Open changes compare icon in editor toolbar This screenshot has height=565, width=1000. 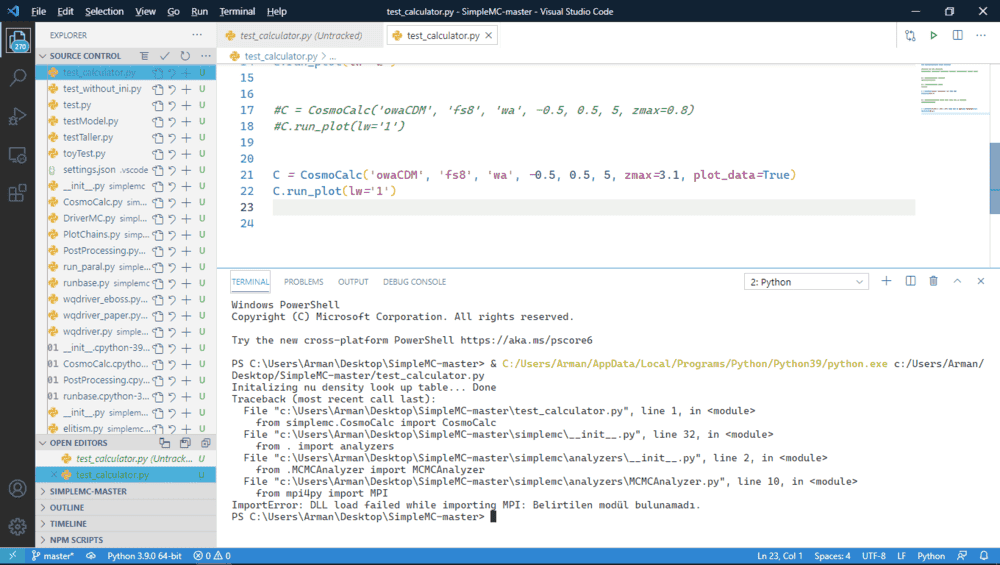click(x=910, y=36)
